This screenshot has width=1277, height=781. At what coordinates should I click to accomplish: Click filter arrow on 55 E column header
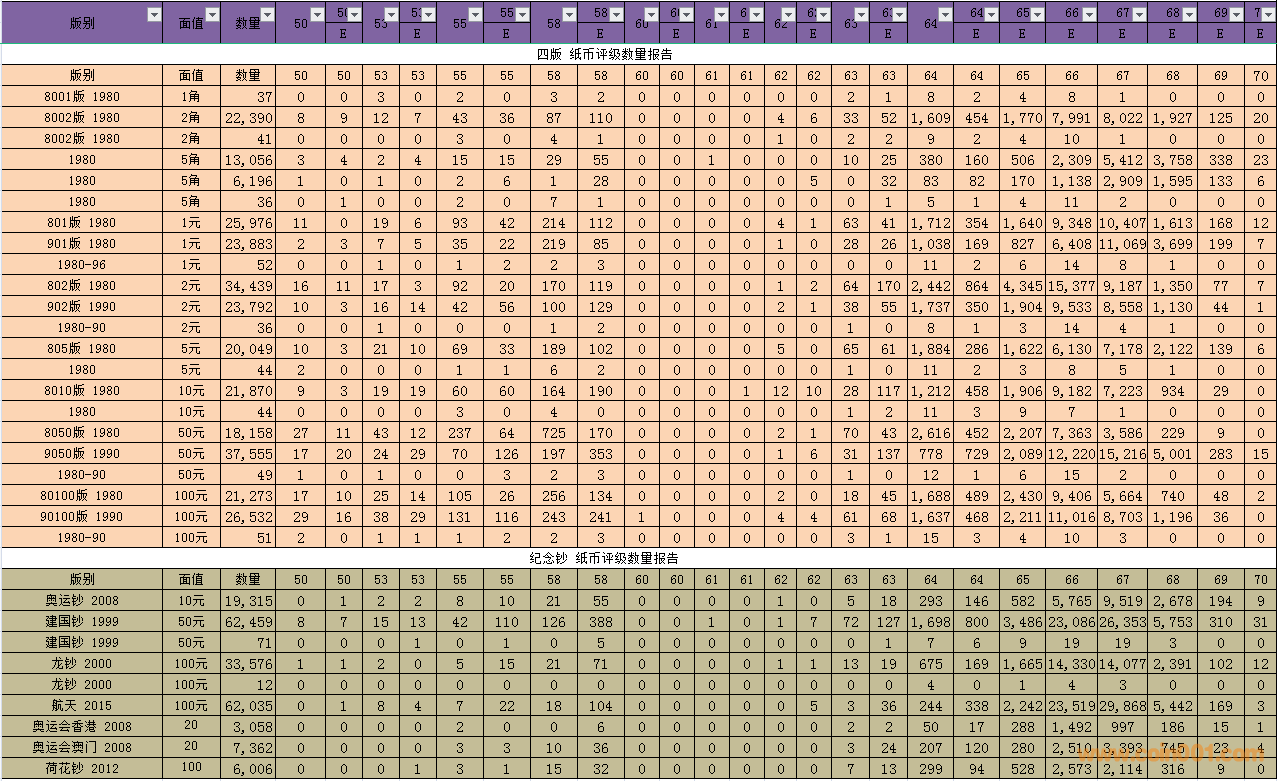pyautogui.click(x=522, y=14)
